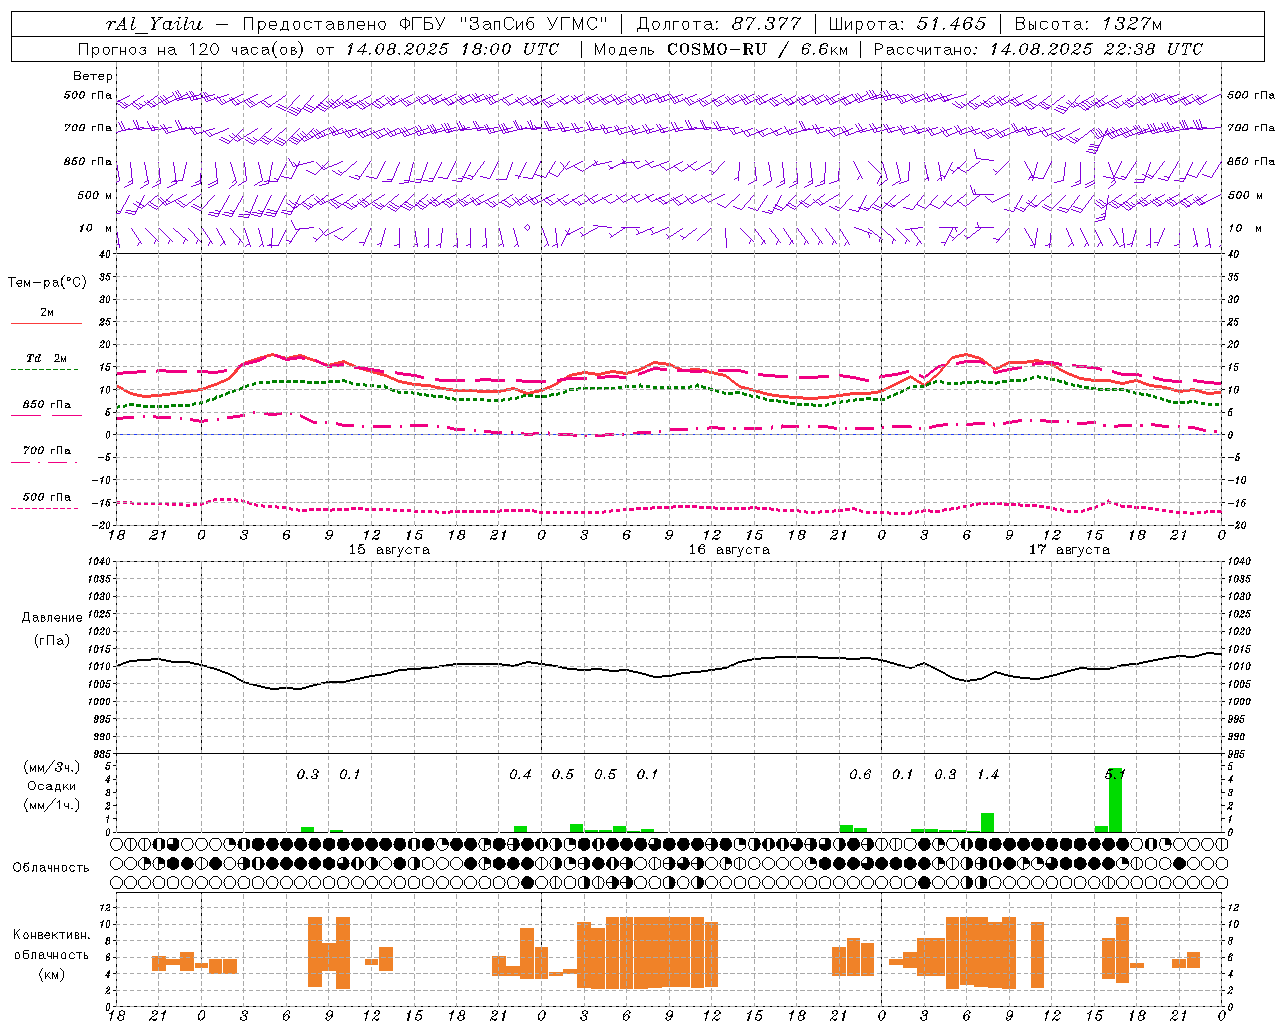The width and height of the screenshot is (1280, 1024).
Task: Click the provider name "ЗапСиб УГМС"
Action: tap(533, 24)
